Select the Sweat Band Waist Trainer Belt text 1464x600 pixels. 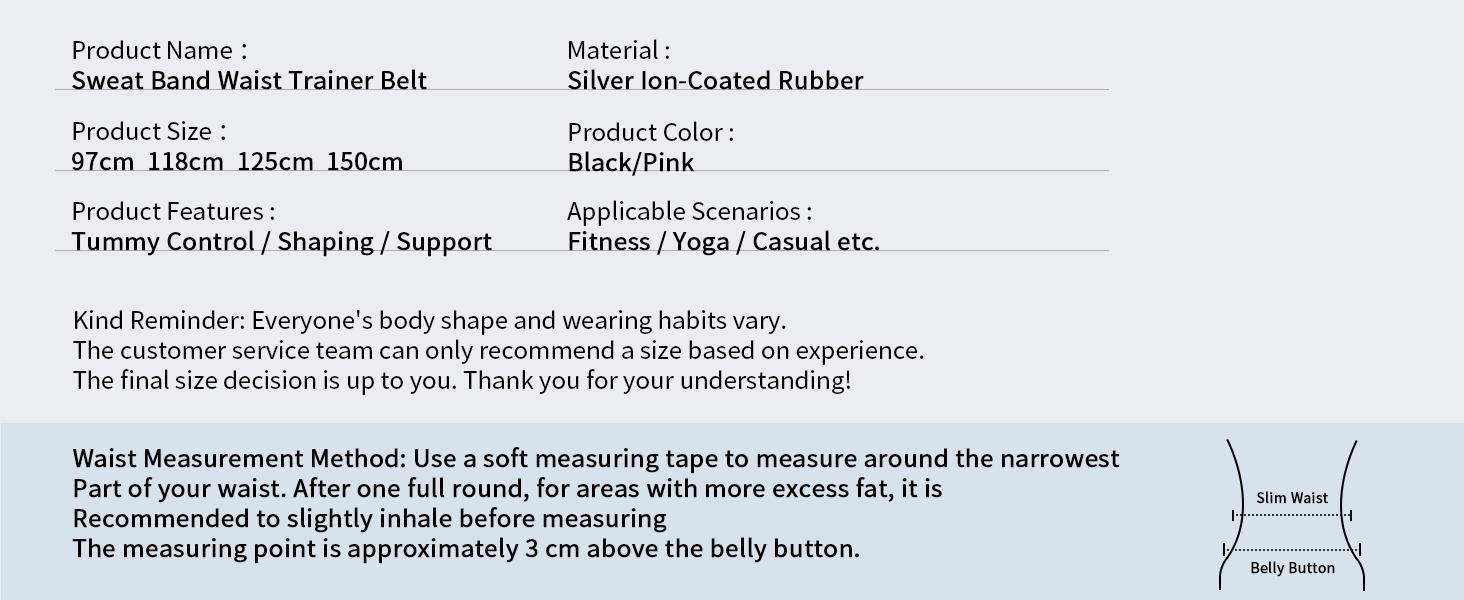pyautogui.click(x=249, y=80)
